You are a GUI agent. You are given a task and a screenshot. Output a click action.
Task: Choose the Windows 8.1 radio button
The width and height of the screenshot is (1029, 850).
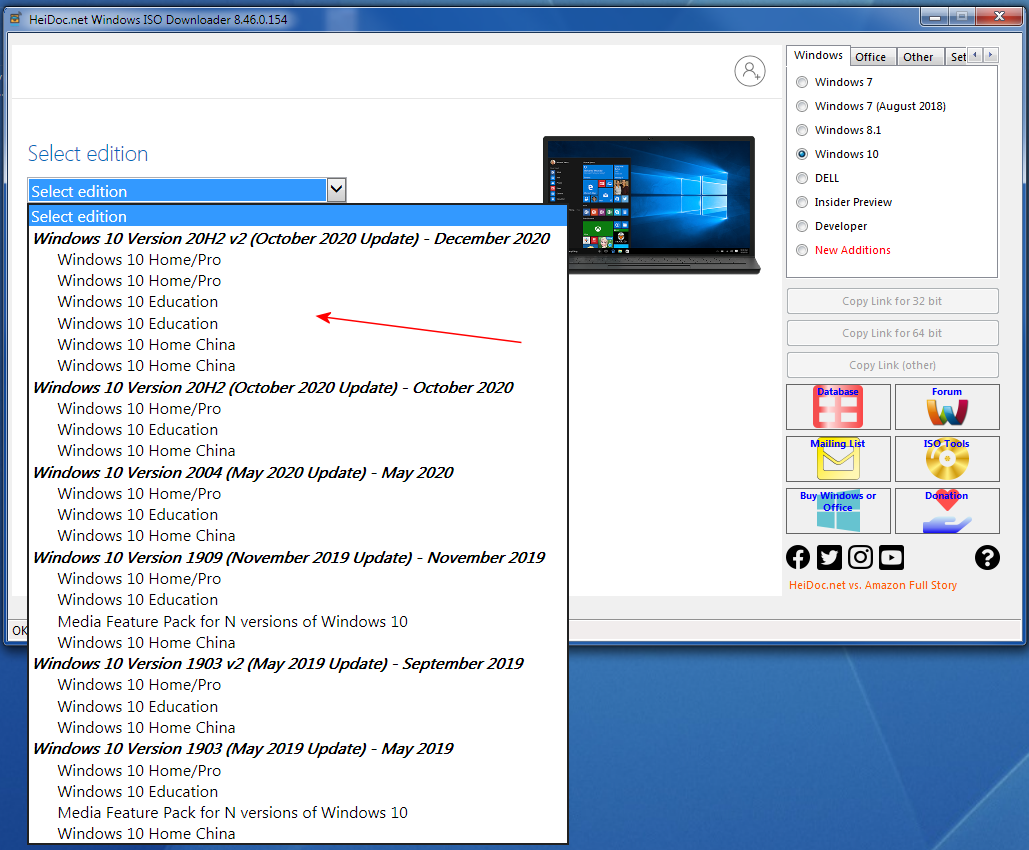click(802, 130)
